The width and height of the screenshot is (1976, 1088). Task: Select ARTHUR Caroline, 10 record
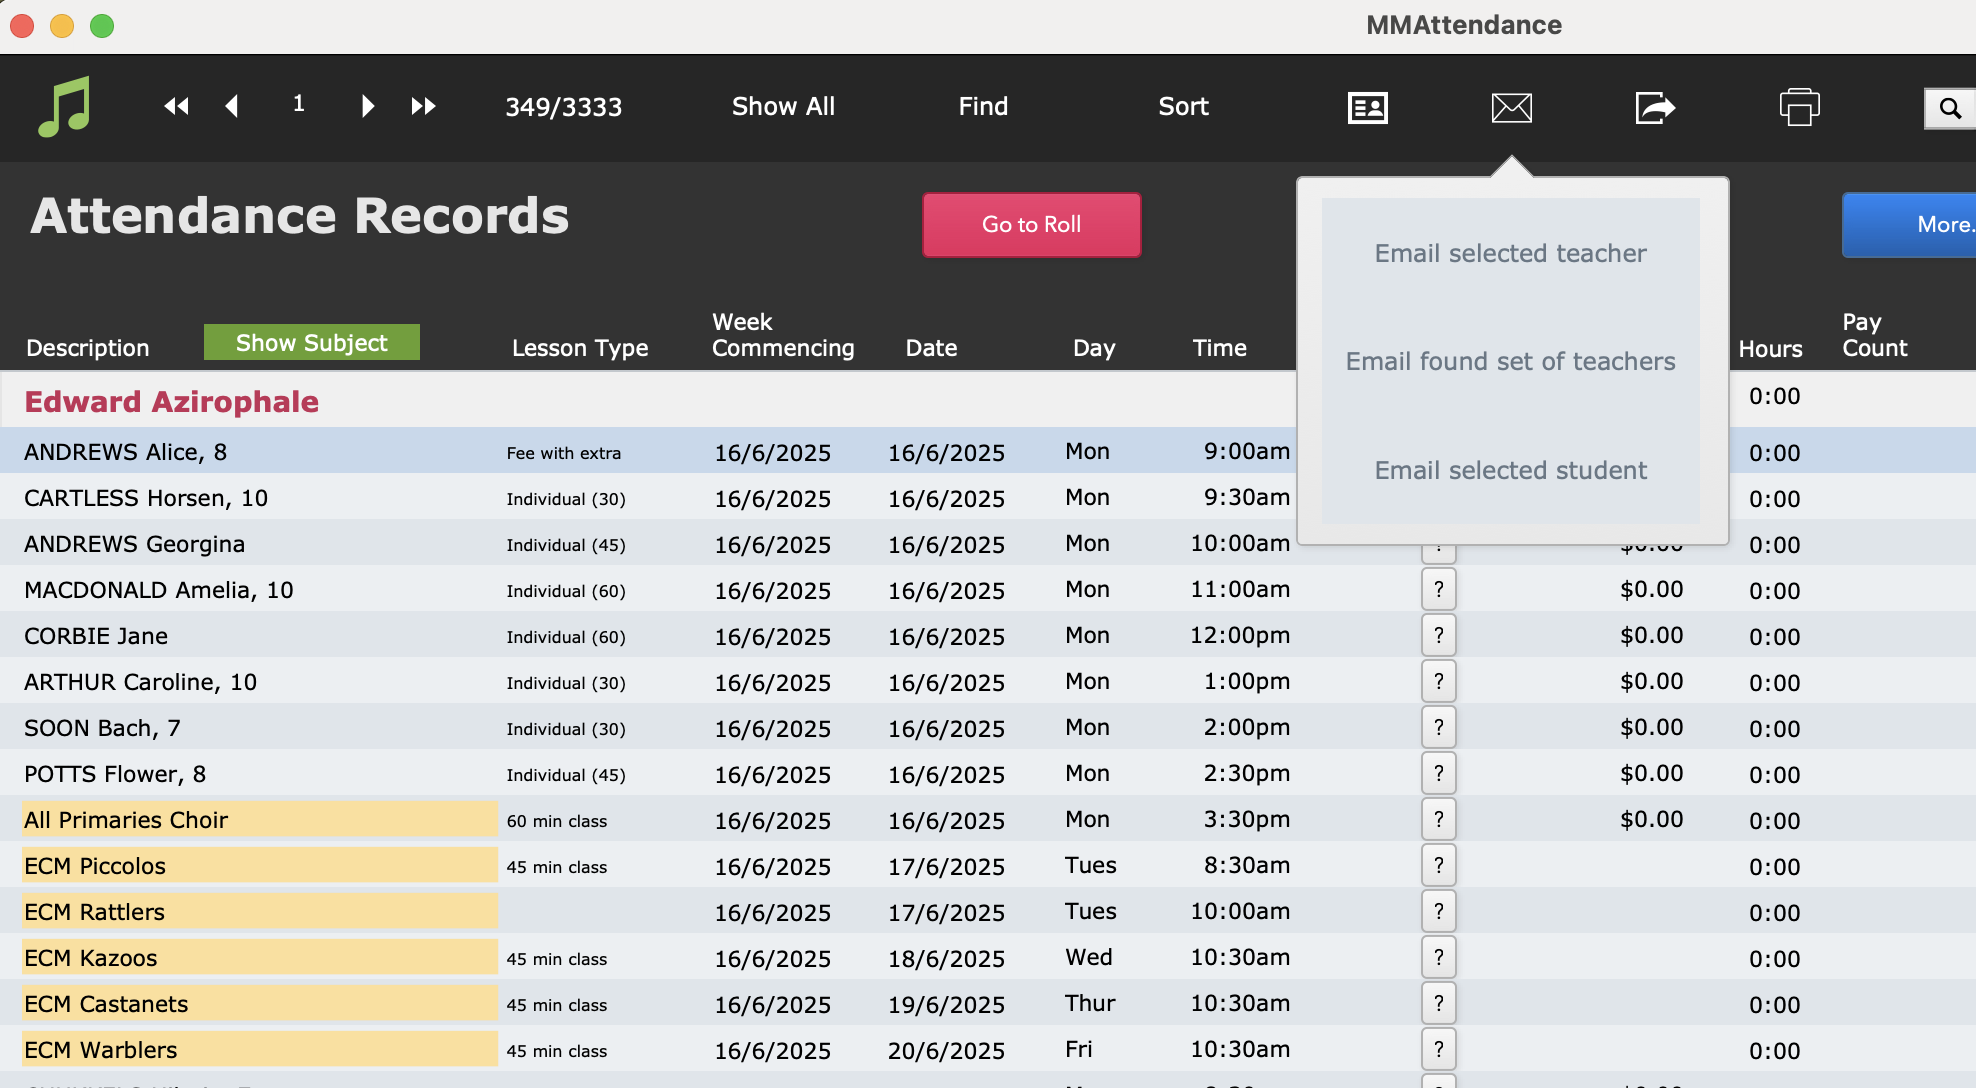[140, 682]
